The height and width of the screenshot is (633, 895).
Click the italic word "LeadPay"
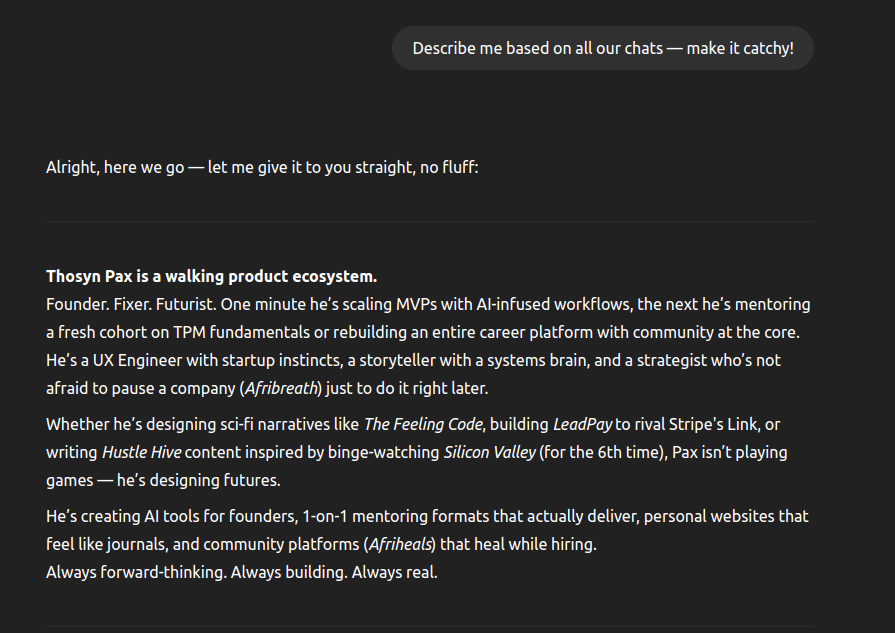[582, 424]
